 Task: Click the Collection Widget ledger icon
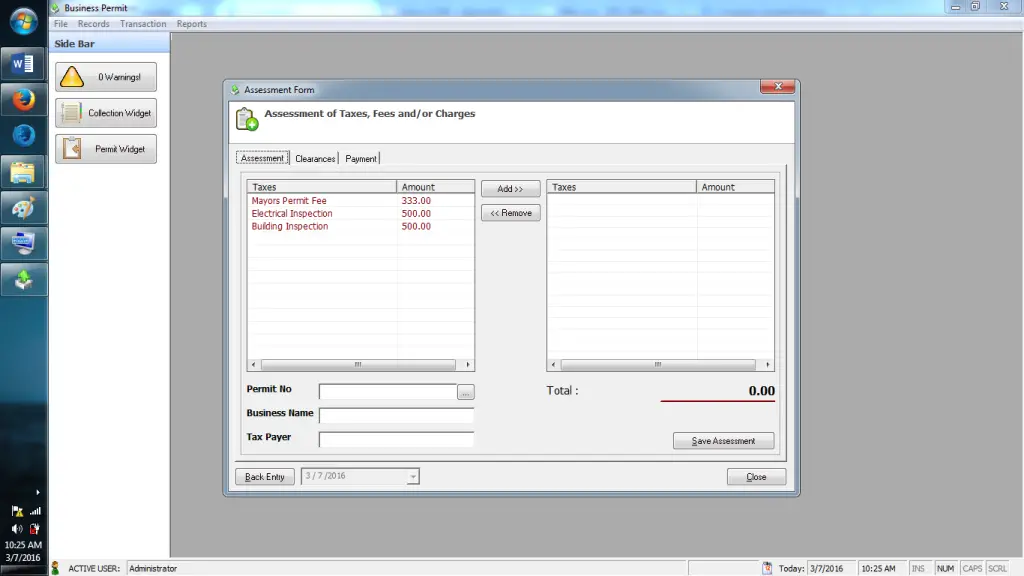pos(71,113)
